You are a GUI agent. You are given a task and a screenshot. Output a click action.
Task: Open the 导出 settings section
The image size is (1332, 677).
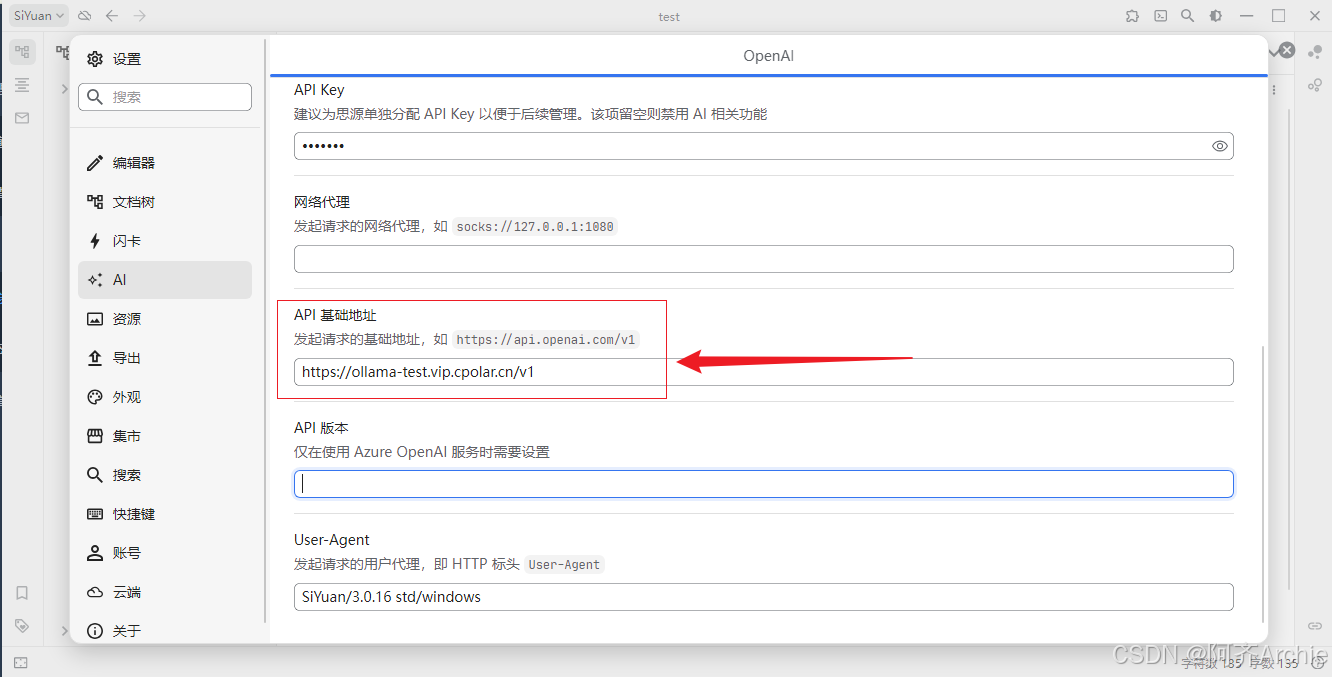pyautogui.click(x=165, y=358)
